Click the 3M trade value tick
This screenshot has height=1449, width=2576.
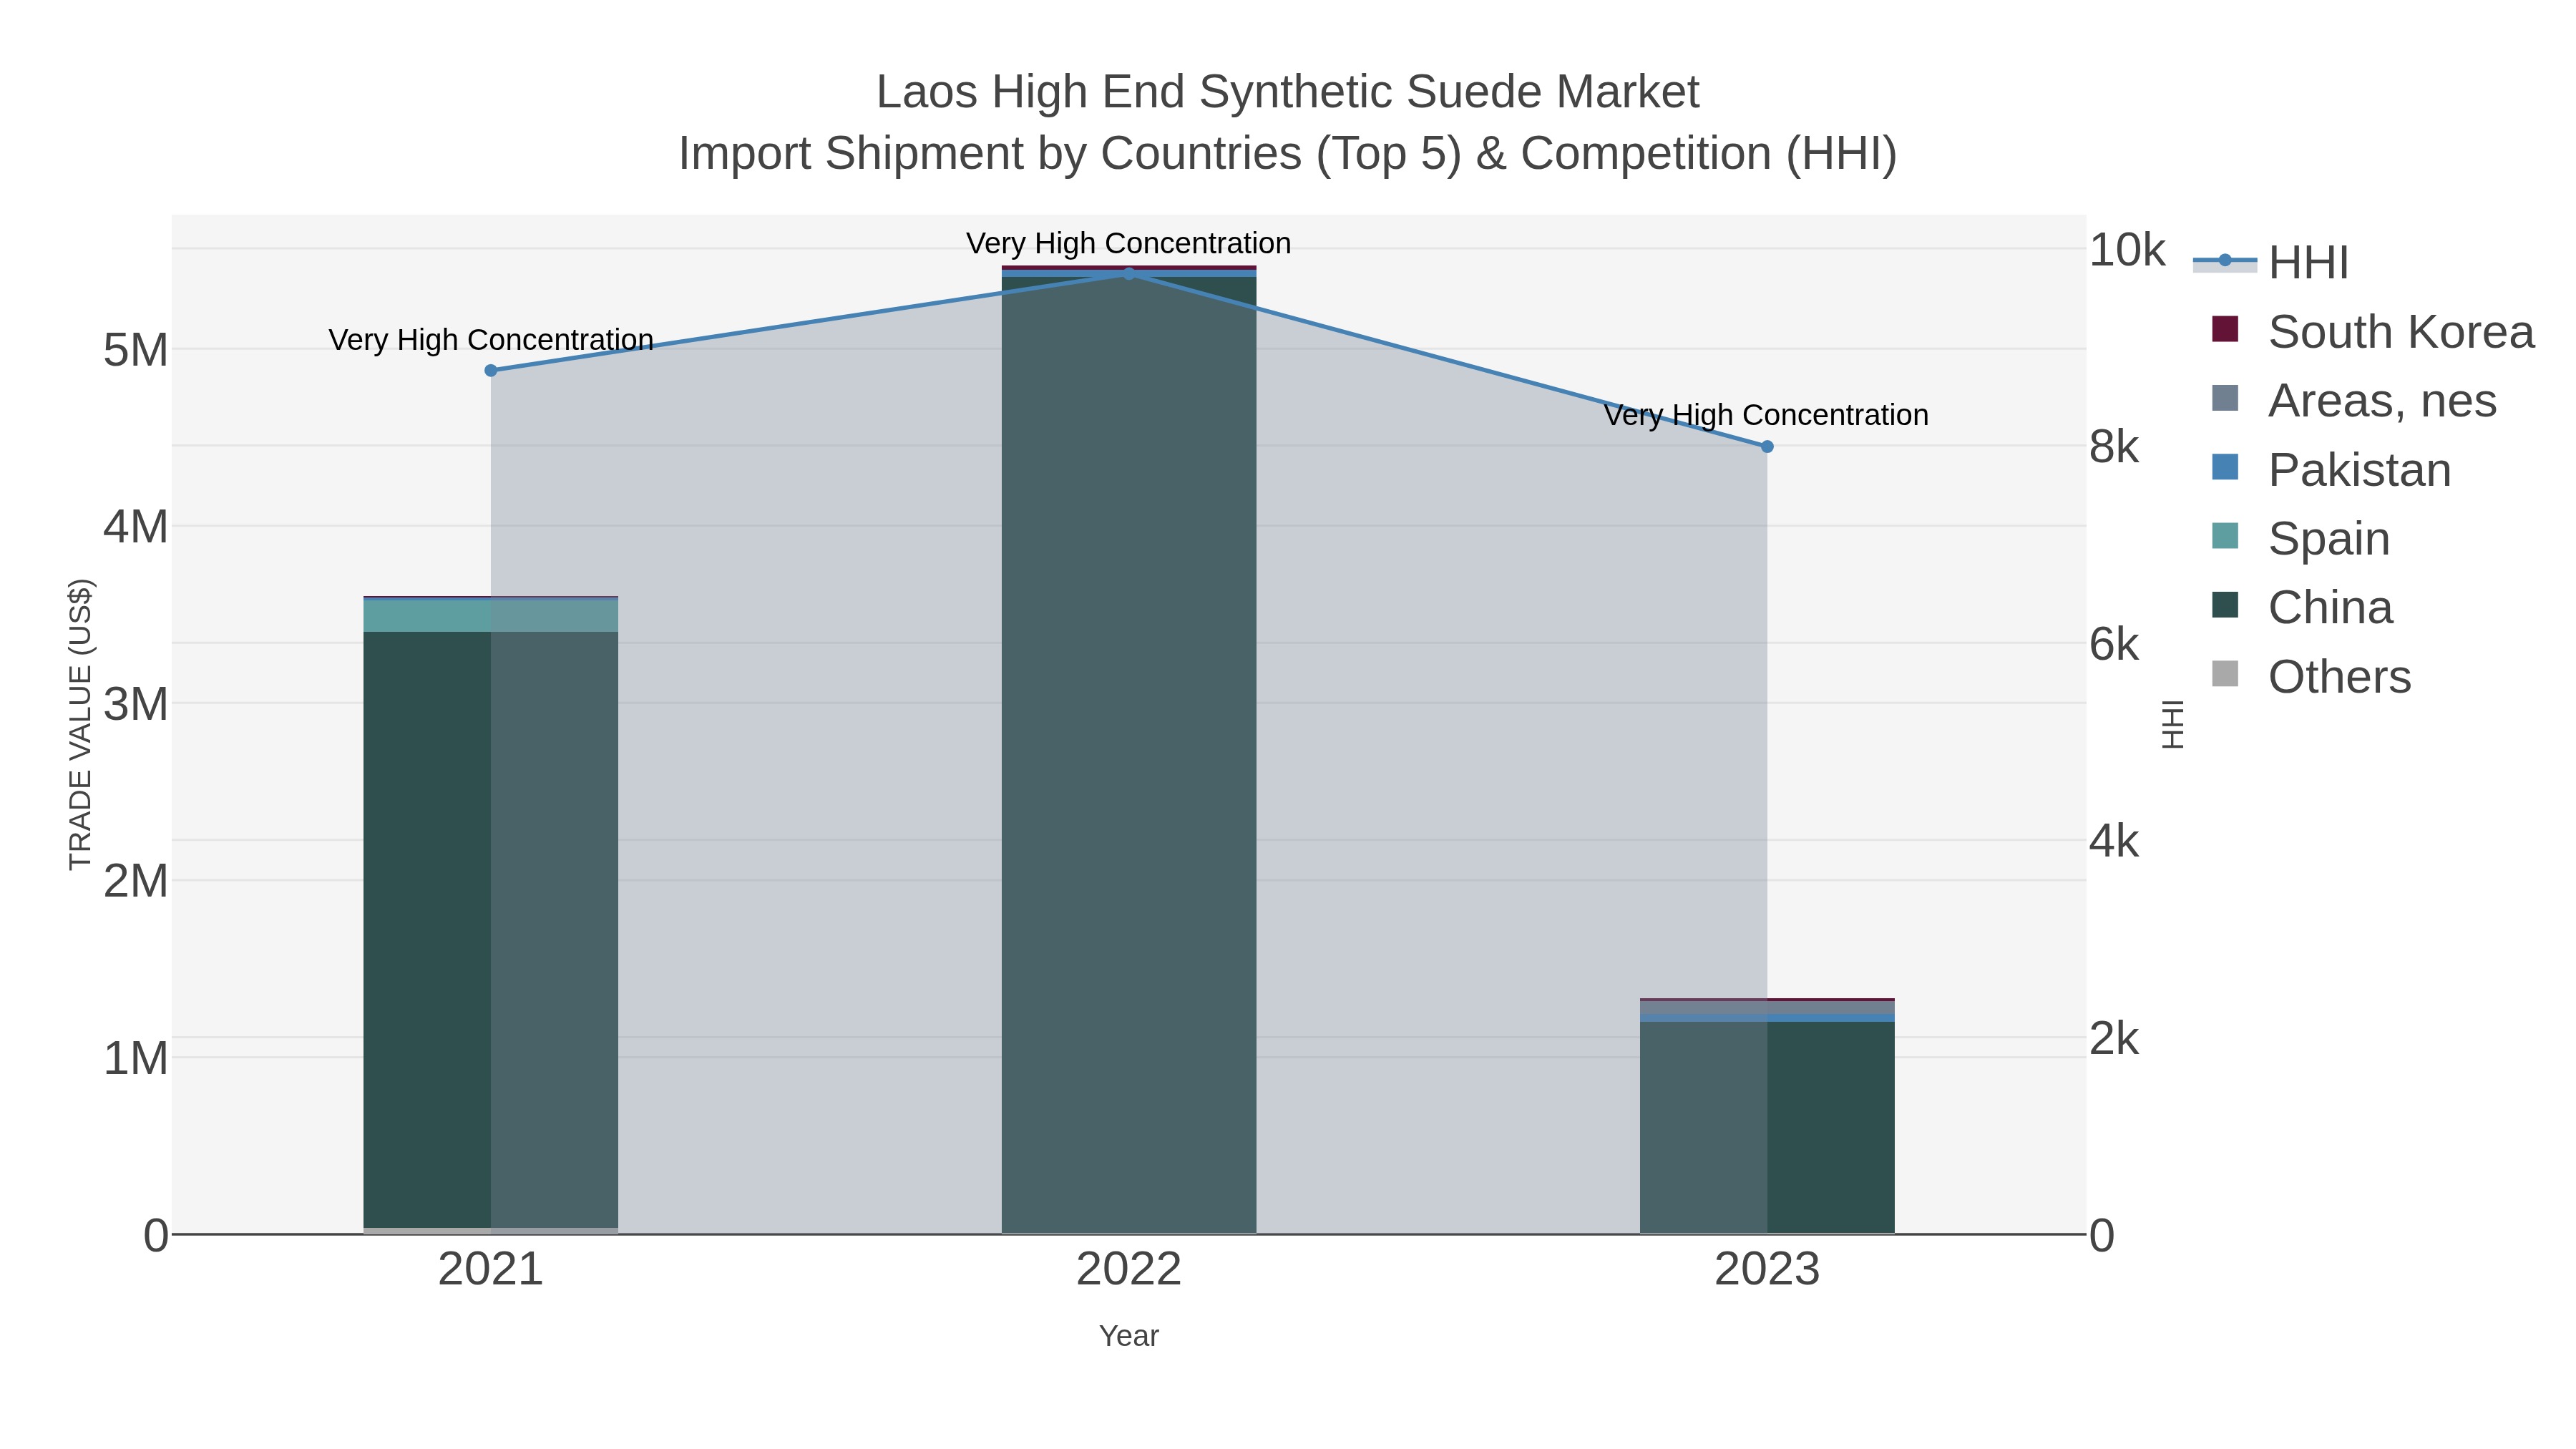click(136, 704)
